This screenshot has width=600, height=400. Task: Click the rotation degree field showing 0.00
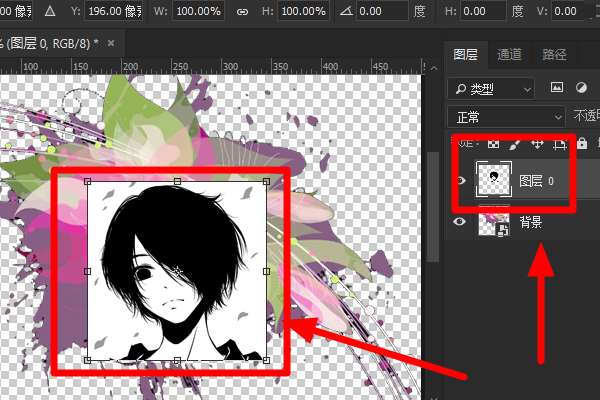[x=382, y=11]
